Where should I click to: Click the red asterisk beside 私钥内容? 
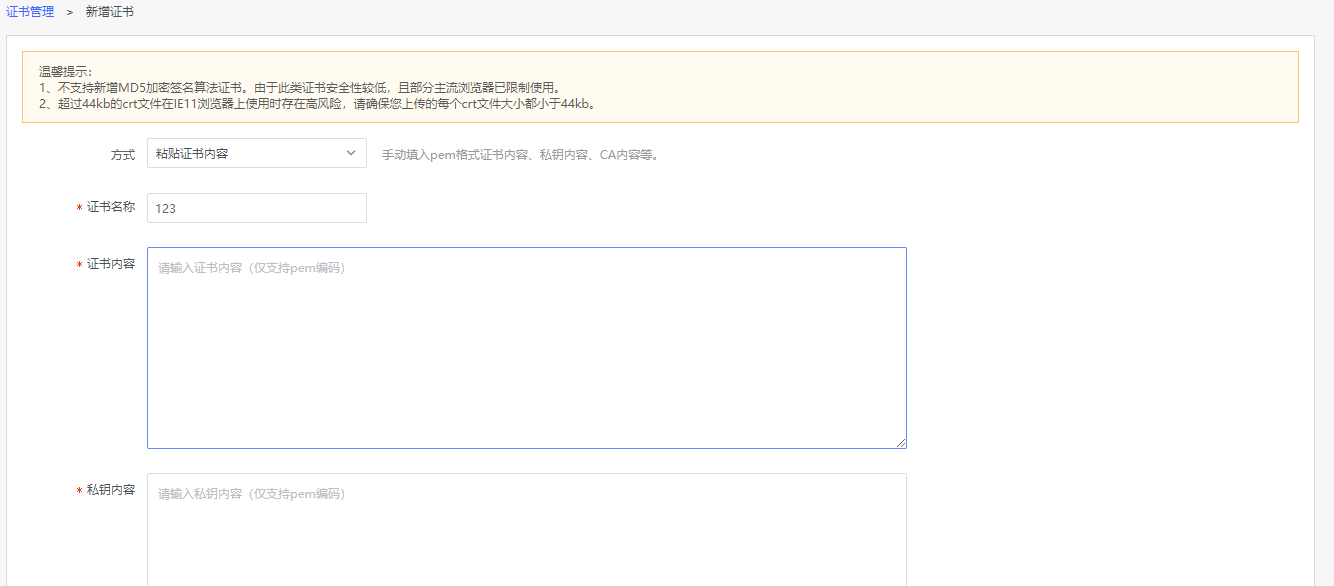79,491
